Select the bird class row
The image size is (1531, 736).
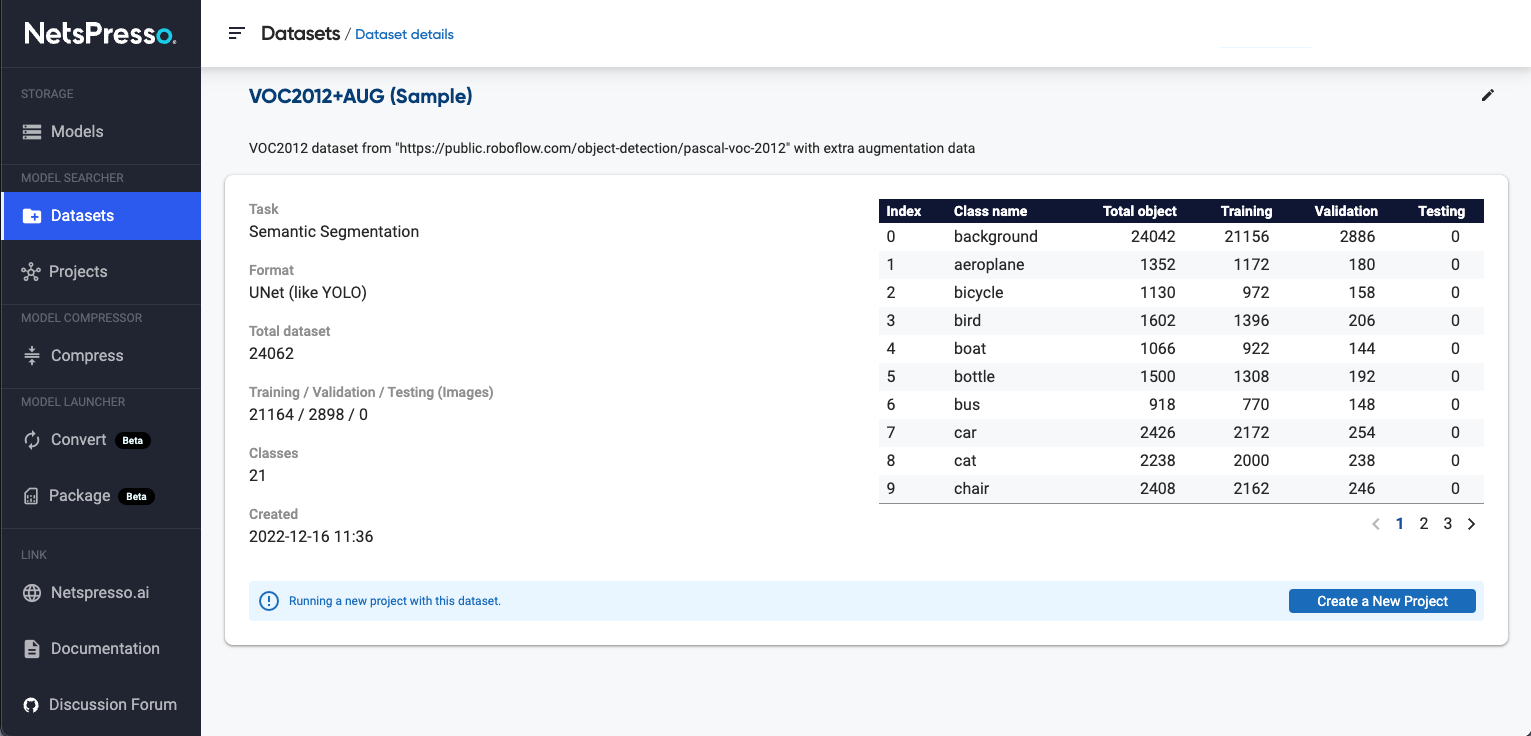1181,321
